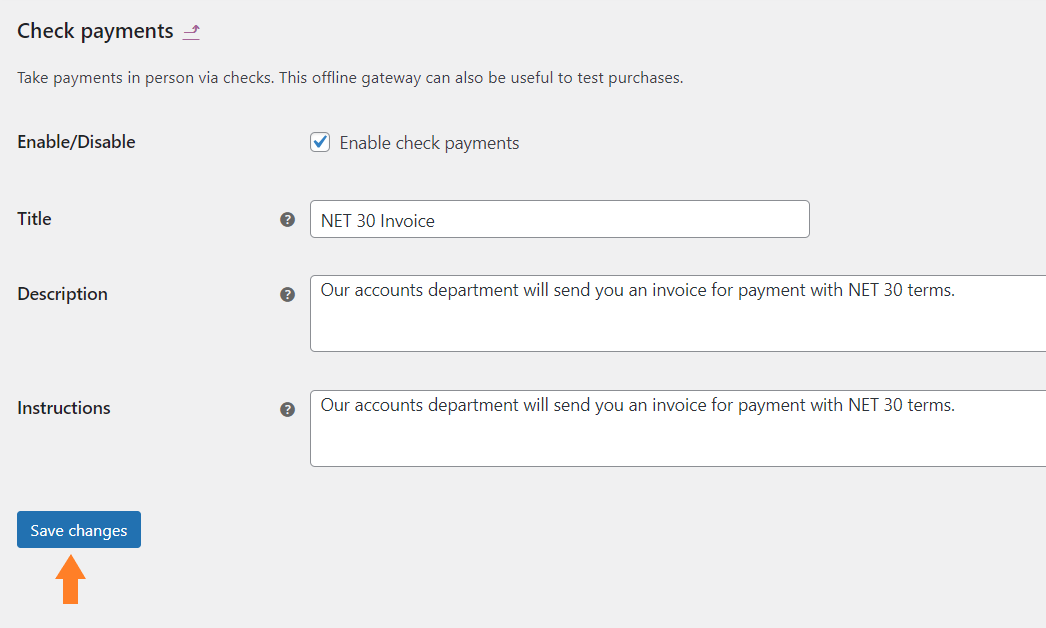Click the return arrow beside Check payments heading
Screen dimensions: 1046x628
[x=191, y=31]
